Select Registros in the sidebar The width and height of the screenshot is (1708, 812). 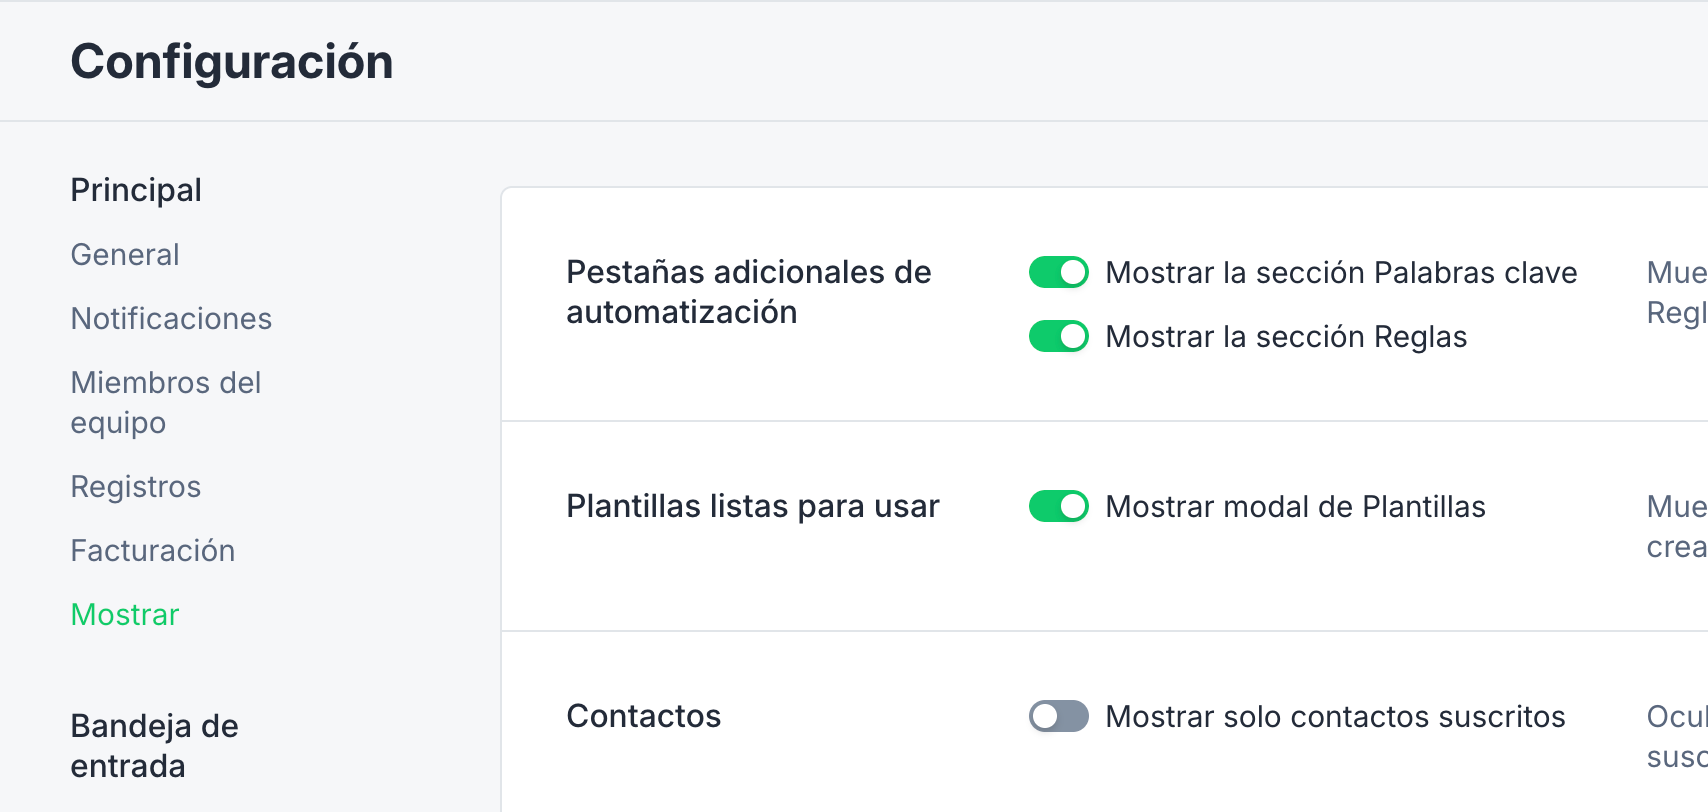(136, 487)
